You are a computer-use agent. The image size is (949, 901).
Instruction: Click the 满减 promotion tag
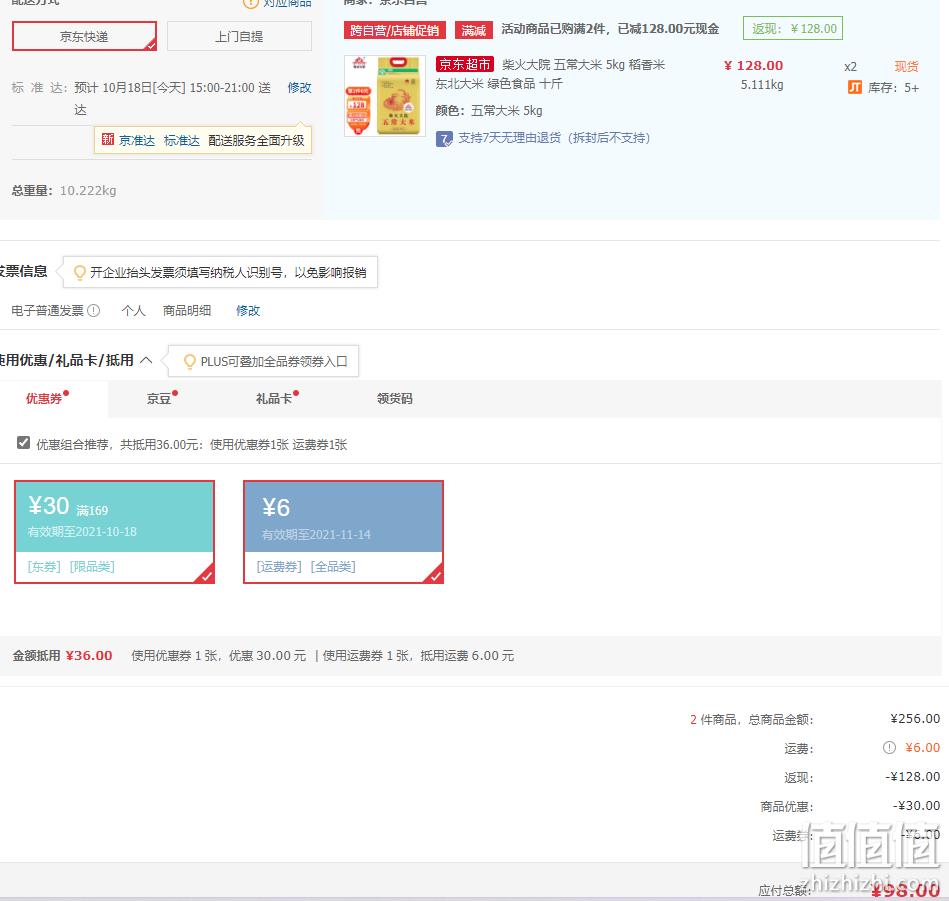pos(473,30)
